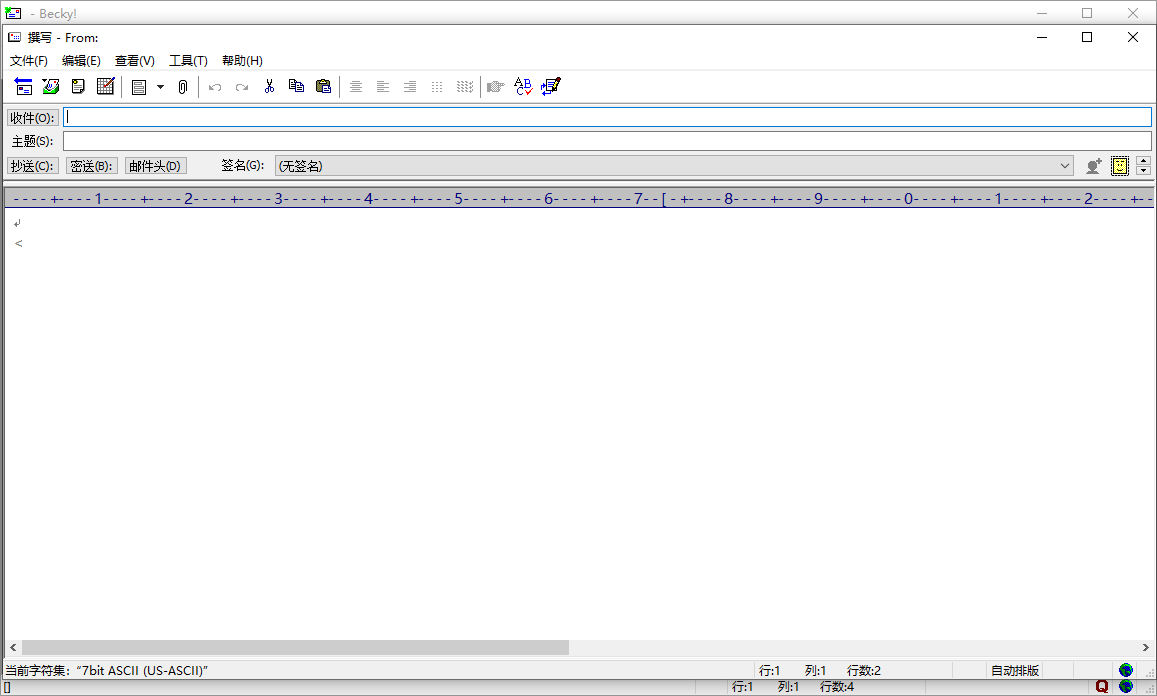Open the 工具(T) menu
The height and width of the screenshot is (696, 1157).
(188, 61)
